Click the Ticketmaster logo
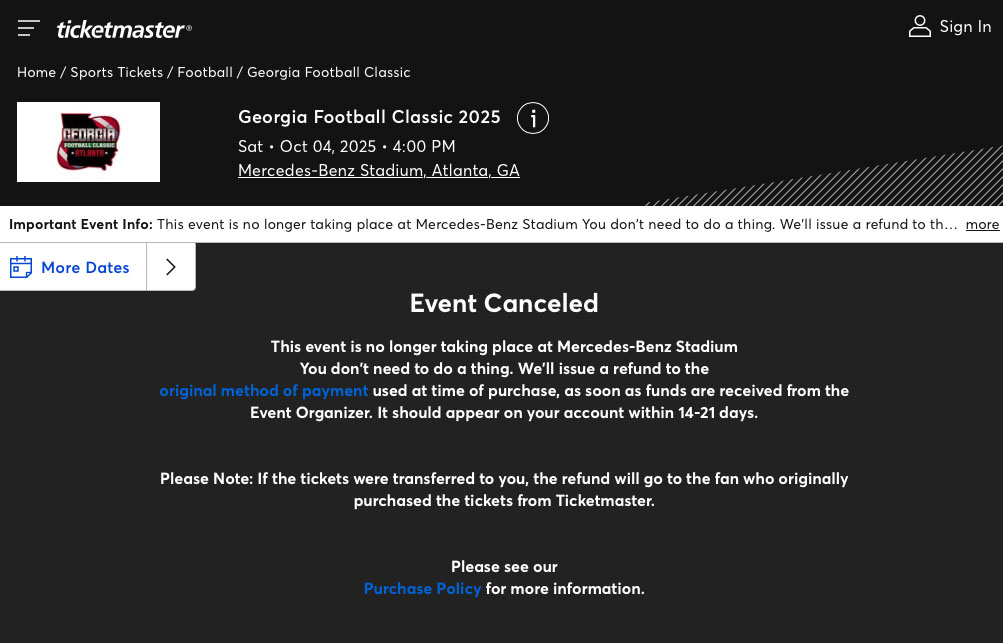 [x=124, y=29]
